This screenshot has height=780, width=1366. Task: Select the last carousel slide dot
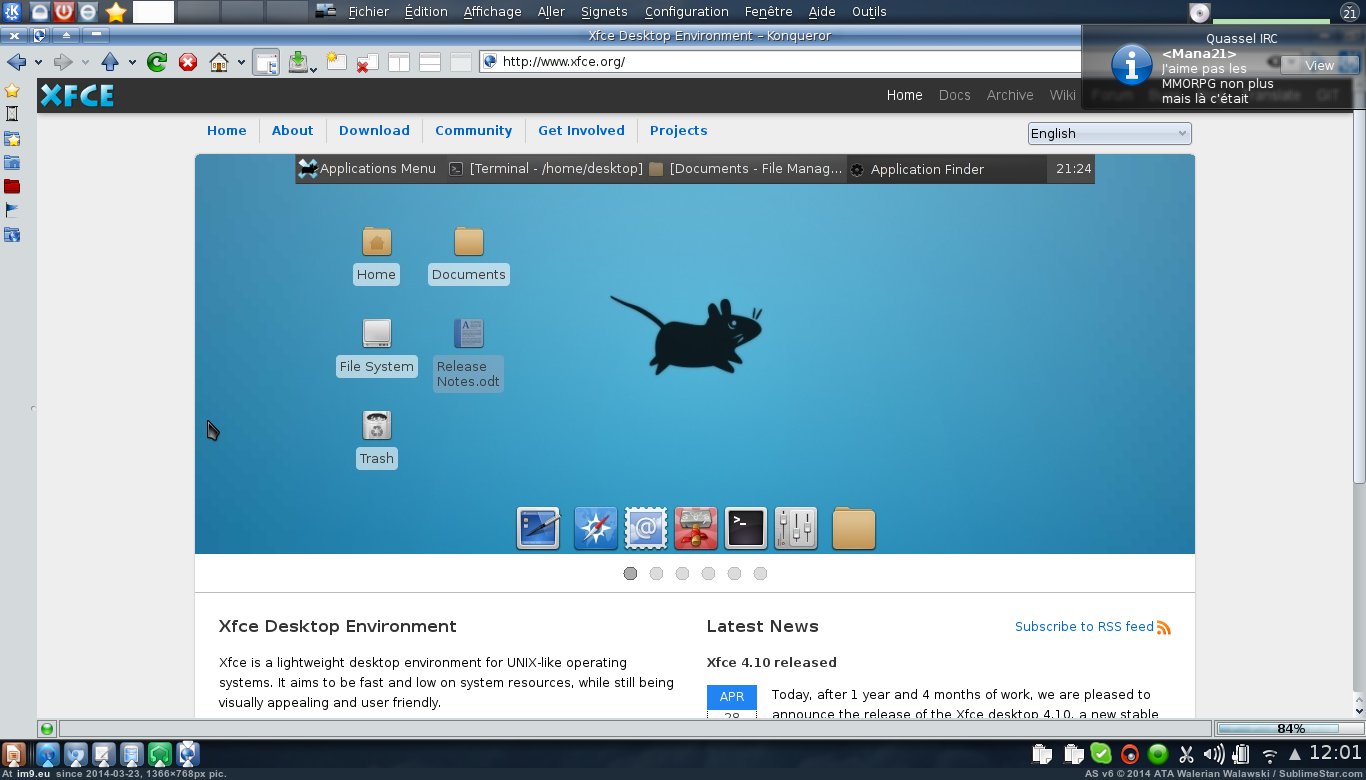click(760, 573)
